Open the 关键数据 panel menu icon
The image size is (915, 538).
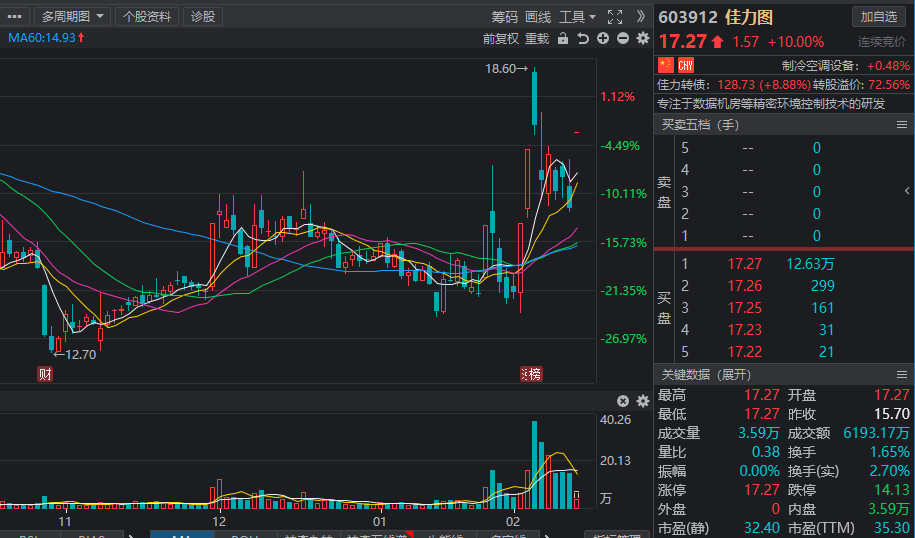pyautogui.click(x=902, y=374)
